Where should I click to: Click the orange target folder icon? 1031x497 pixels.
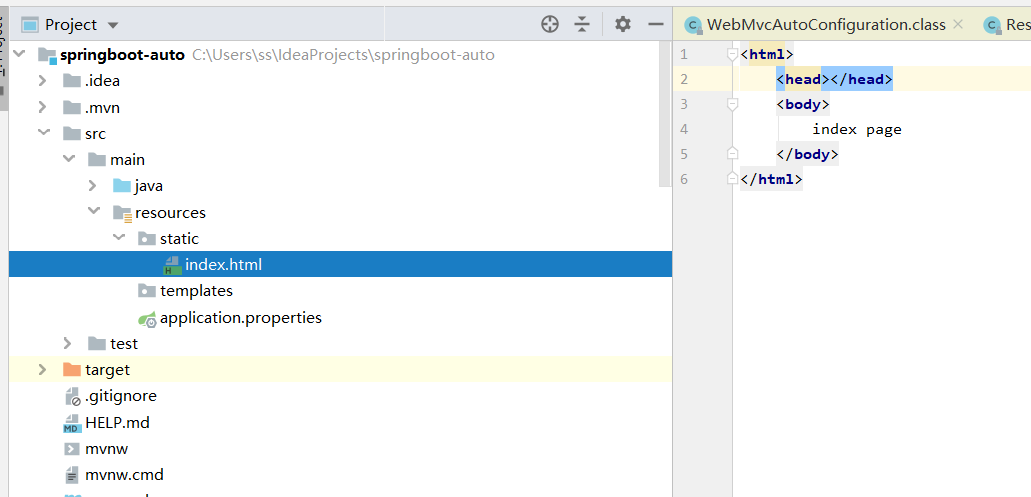click(72, 369)
